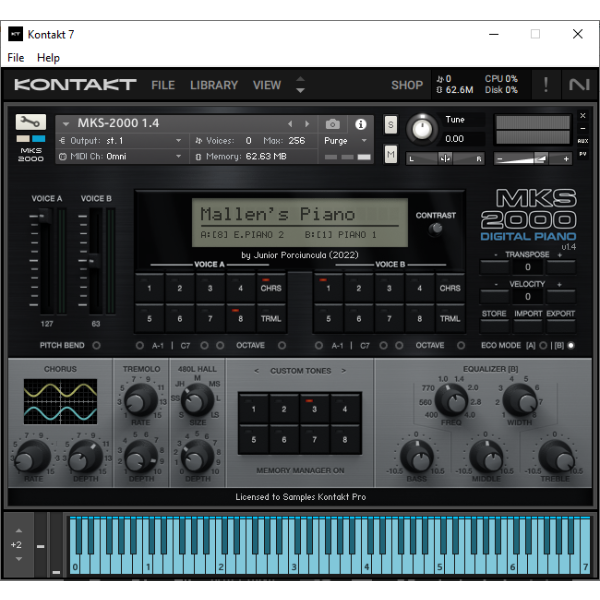Select Voice A tone button 8
Image resolution: width=600 pixels, height=600 pixels.
[x=240, y=318]
